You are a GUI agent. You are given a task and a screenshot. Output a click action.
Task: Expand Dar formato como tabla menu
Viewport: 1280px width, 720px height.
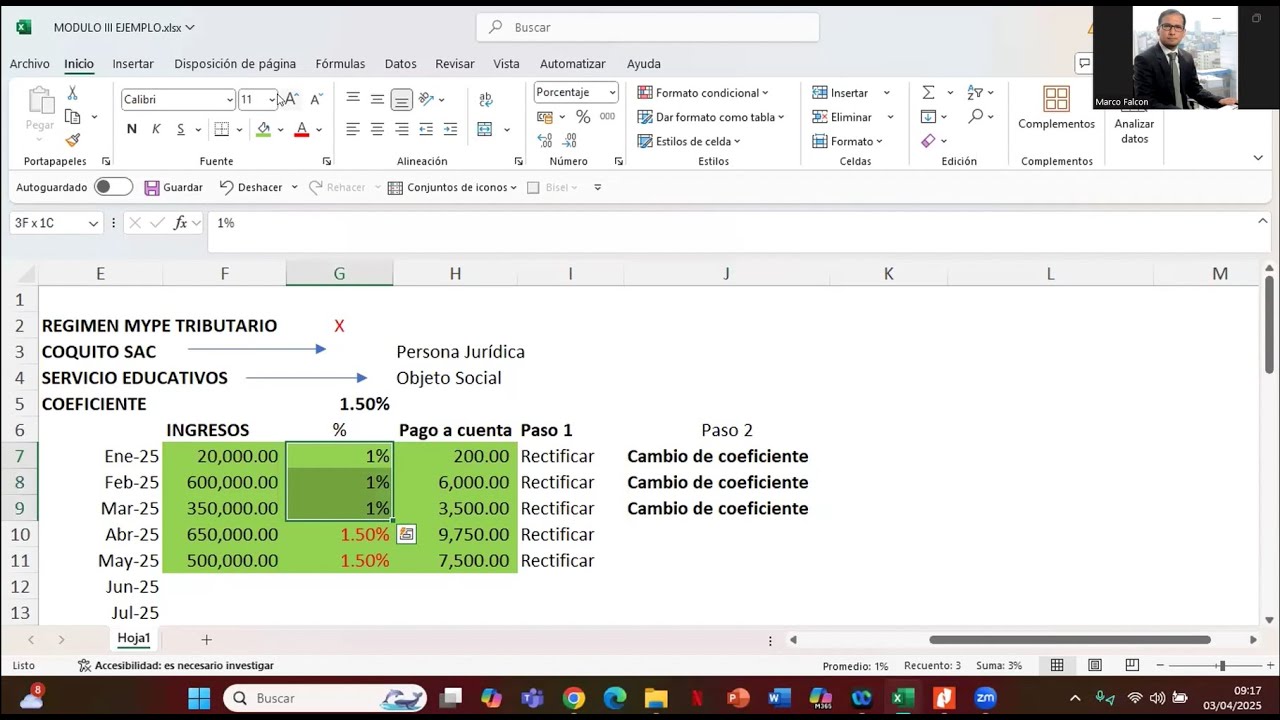pos(711,117)
